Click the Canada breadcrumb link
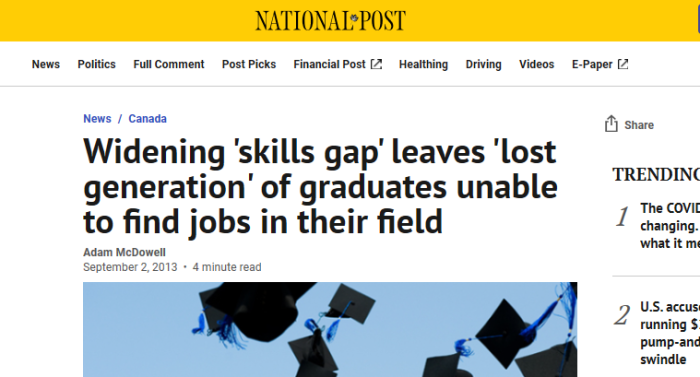Viewport: 700px width, 377px height. click(147, 119)
